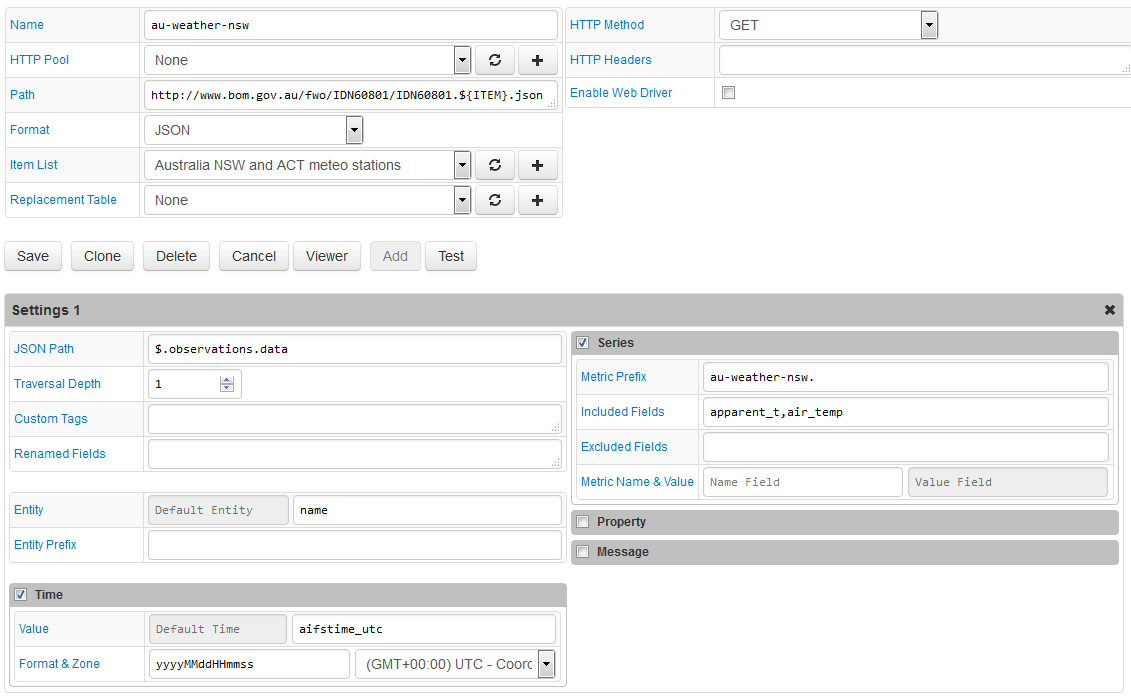Click the Path URL field
The height and width of the screenshot is (700, 1131).
pos(351,95)
